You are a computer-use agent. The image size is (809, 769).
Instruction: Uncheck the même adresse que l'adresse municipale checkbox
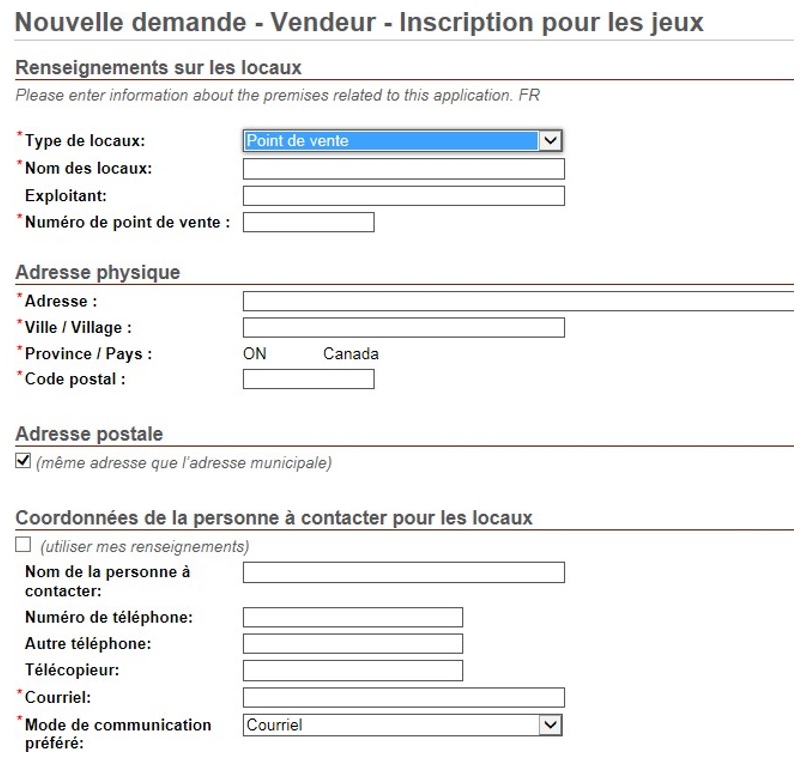(x=23, y=460)
